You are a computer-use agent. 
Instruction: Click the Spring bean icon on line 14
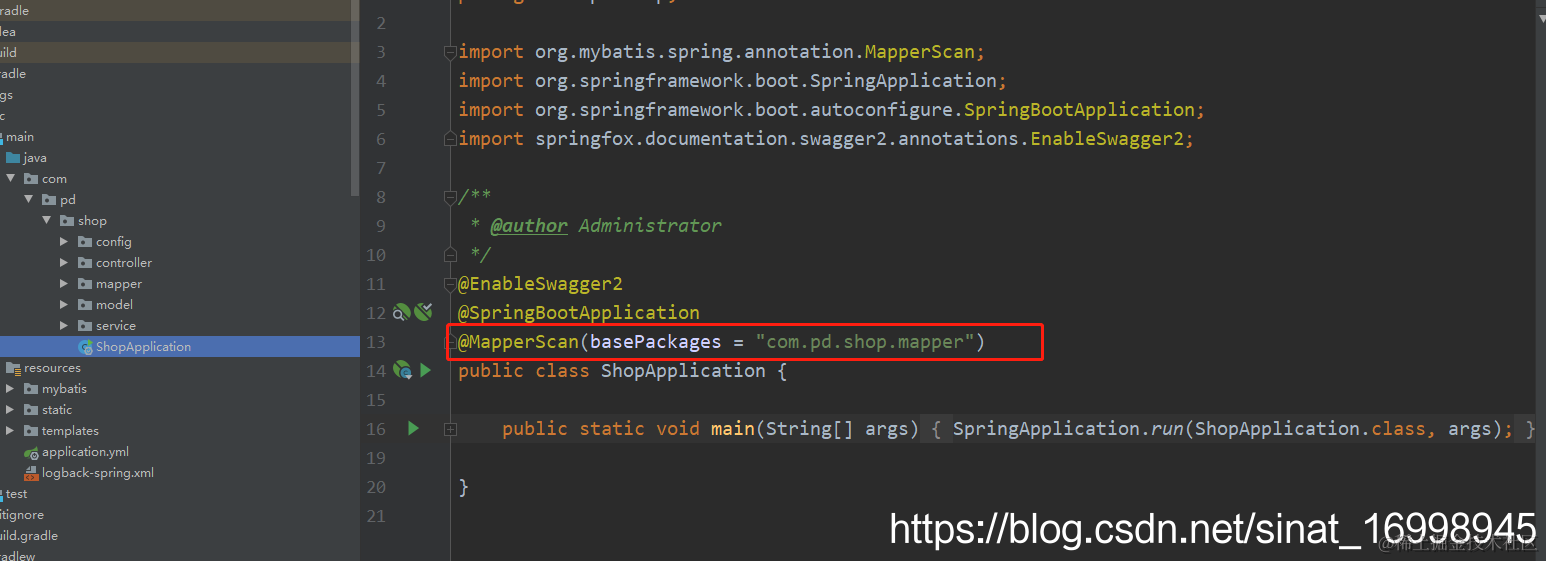pyautogui.click(x=402, y=370)
